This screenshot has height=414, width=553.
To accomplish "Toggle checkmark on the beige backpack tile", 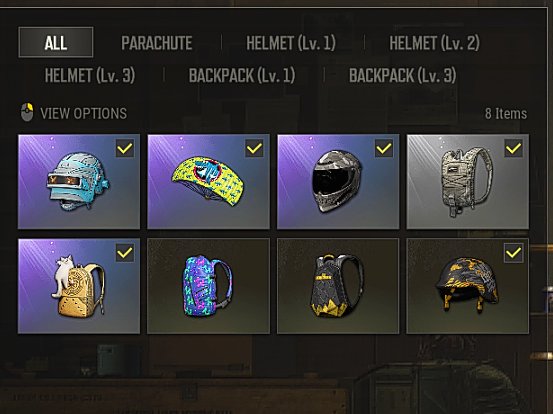I will point(514,148).
